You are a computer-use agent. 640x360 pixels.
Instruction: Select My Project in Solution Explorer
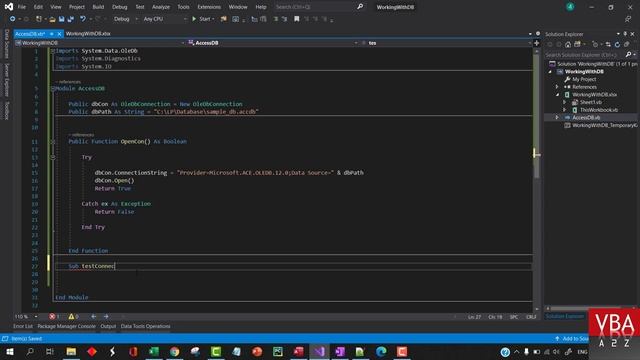[584, 79]
